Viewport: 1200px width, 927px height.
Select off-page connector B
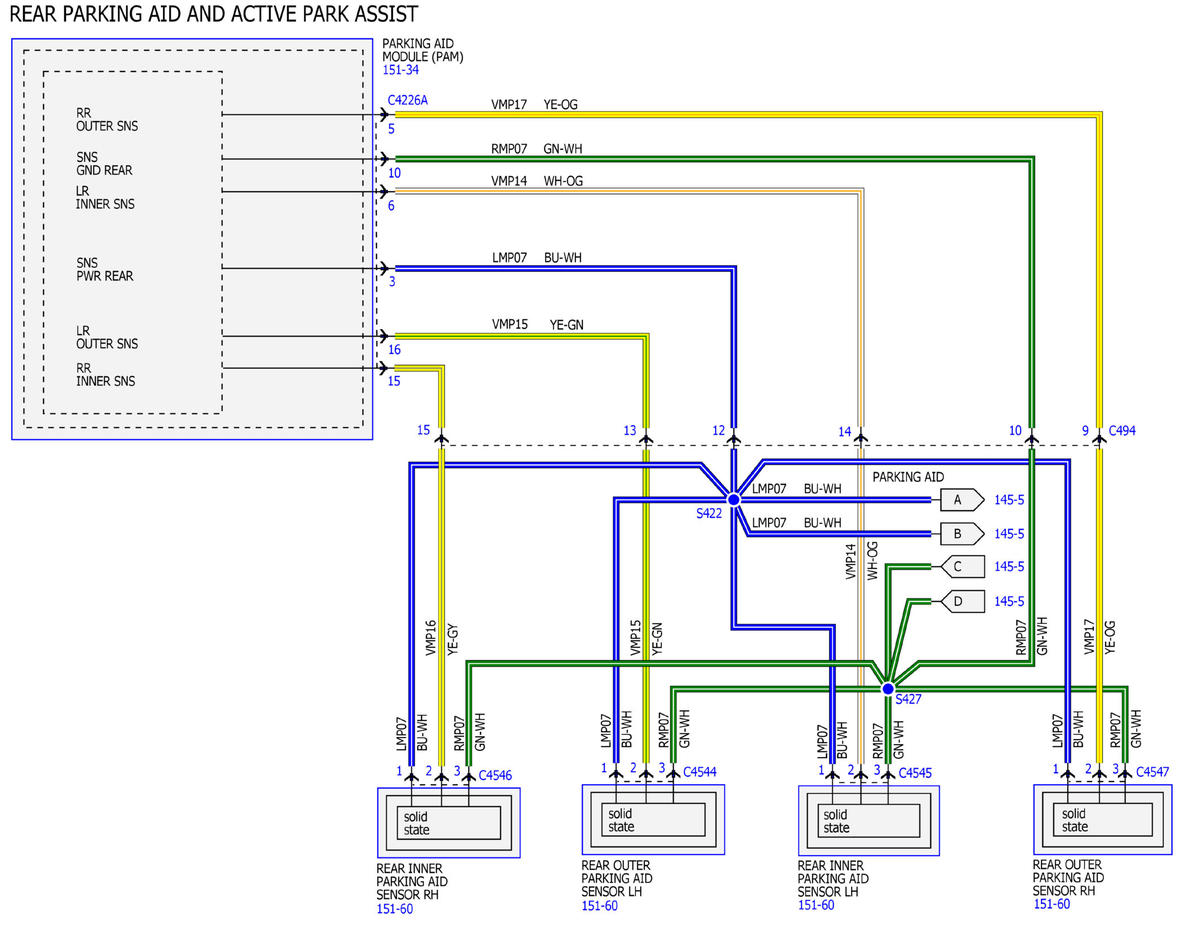962,533
